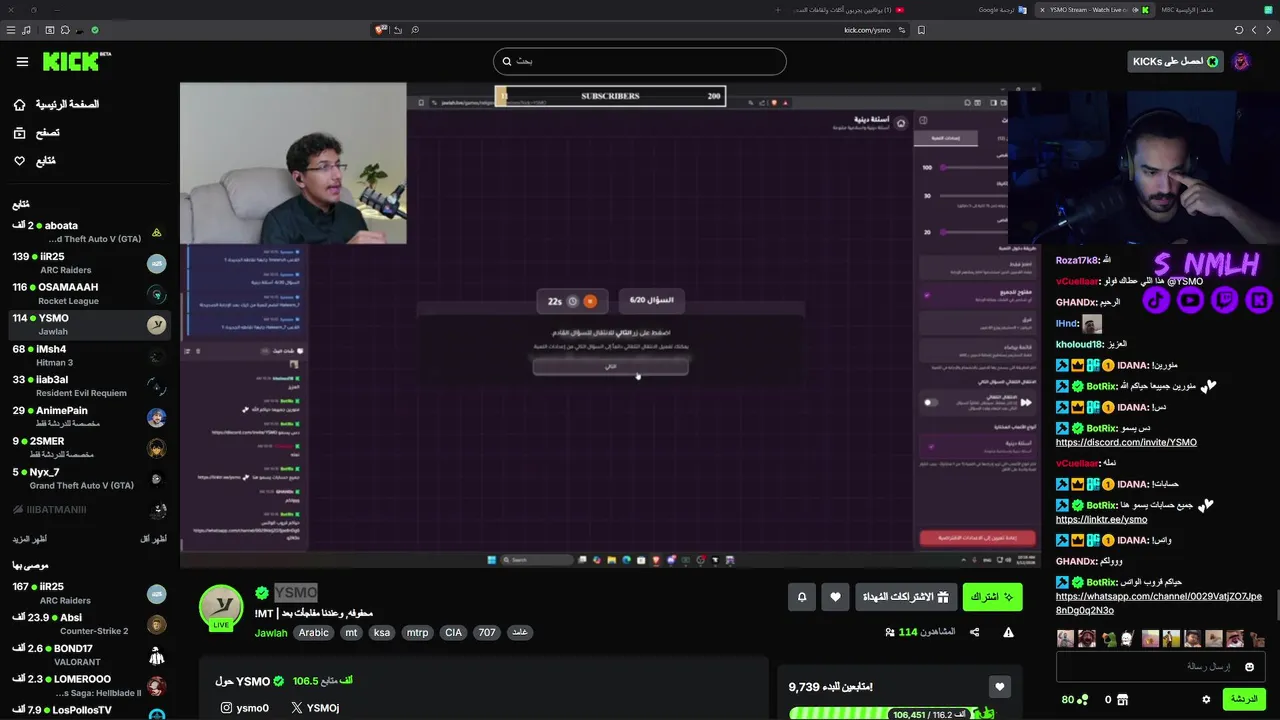The image size is (1280, 720).
Task: Toggle the follow heart button for YSMO
Action: [x=836, y=597]
